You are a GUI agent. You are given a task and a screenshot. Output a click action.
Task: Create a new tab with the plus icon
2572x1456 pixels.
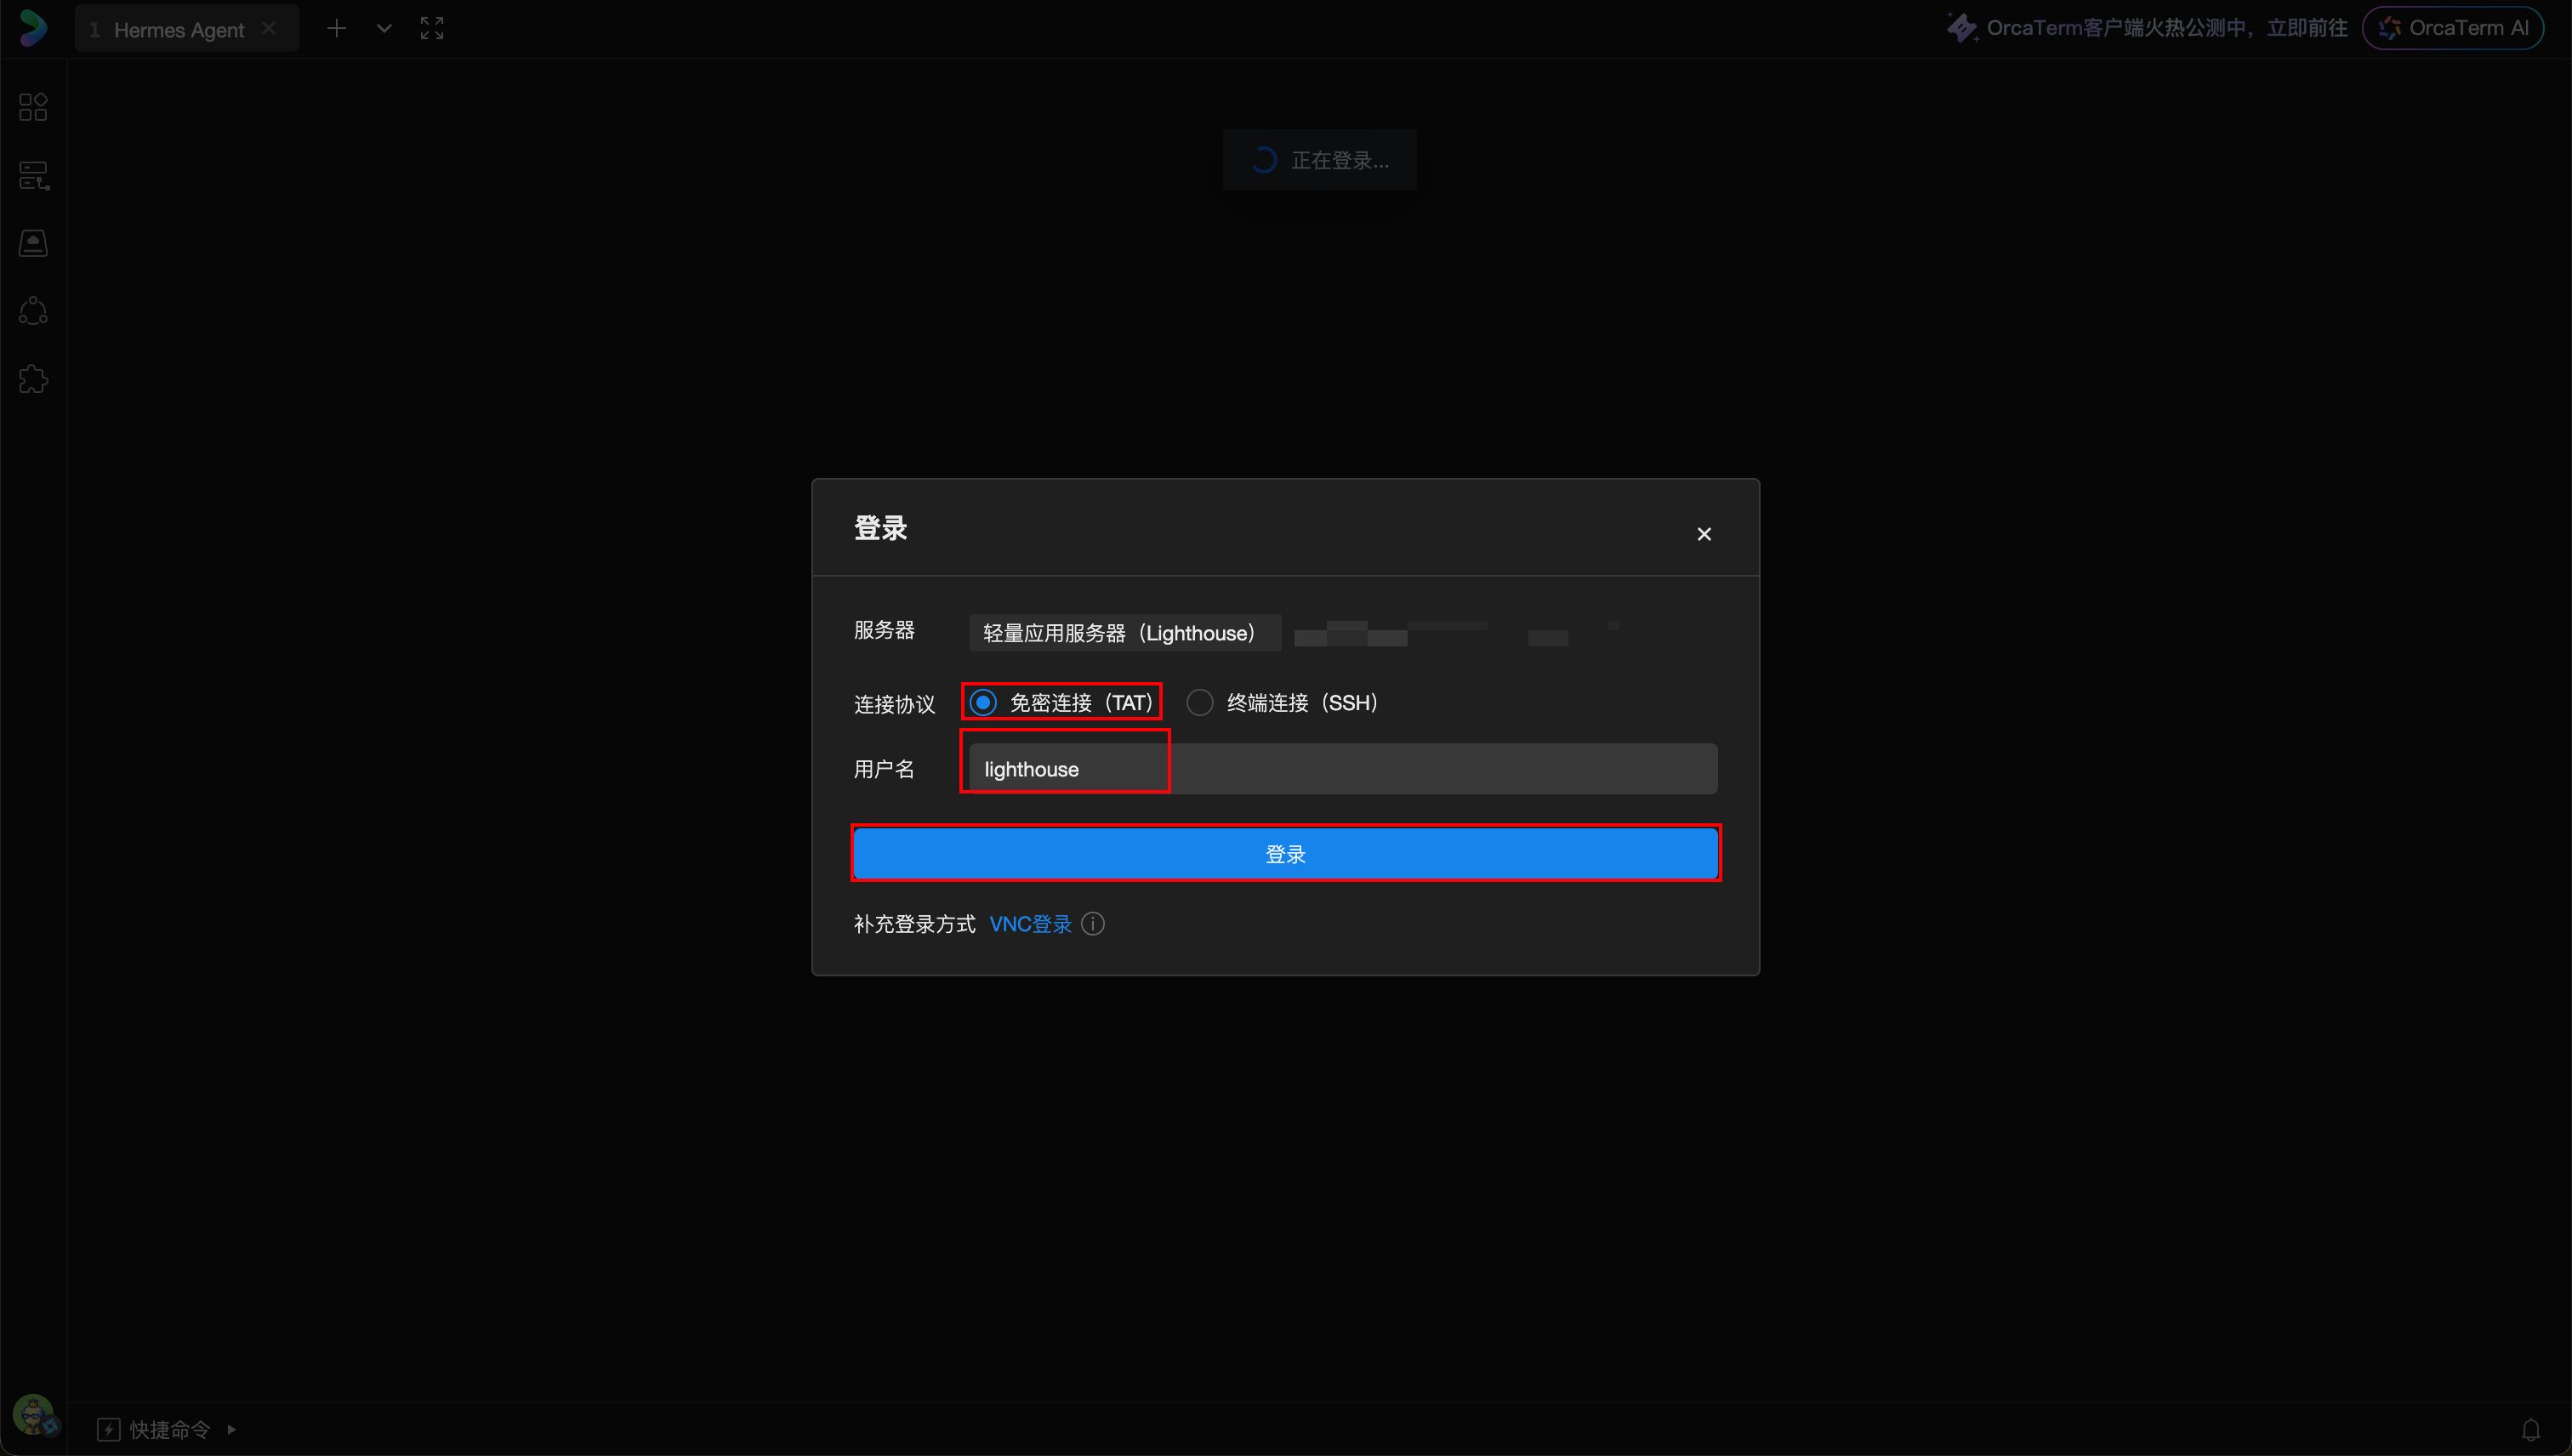[337, 27]
